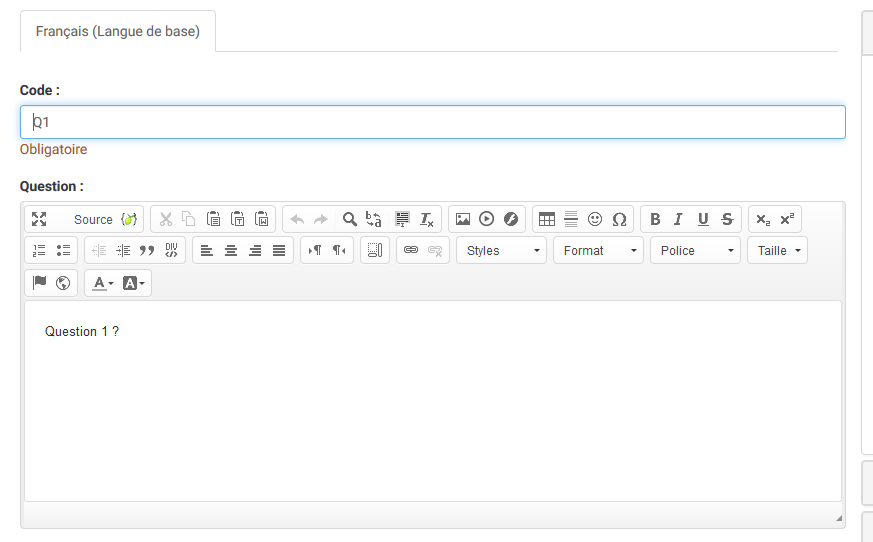The width and height of the screenshot is (873, 542).
Task: Toggle bold formatting
Action: click(655, 219)
